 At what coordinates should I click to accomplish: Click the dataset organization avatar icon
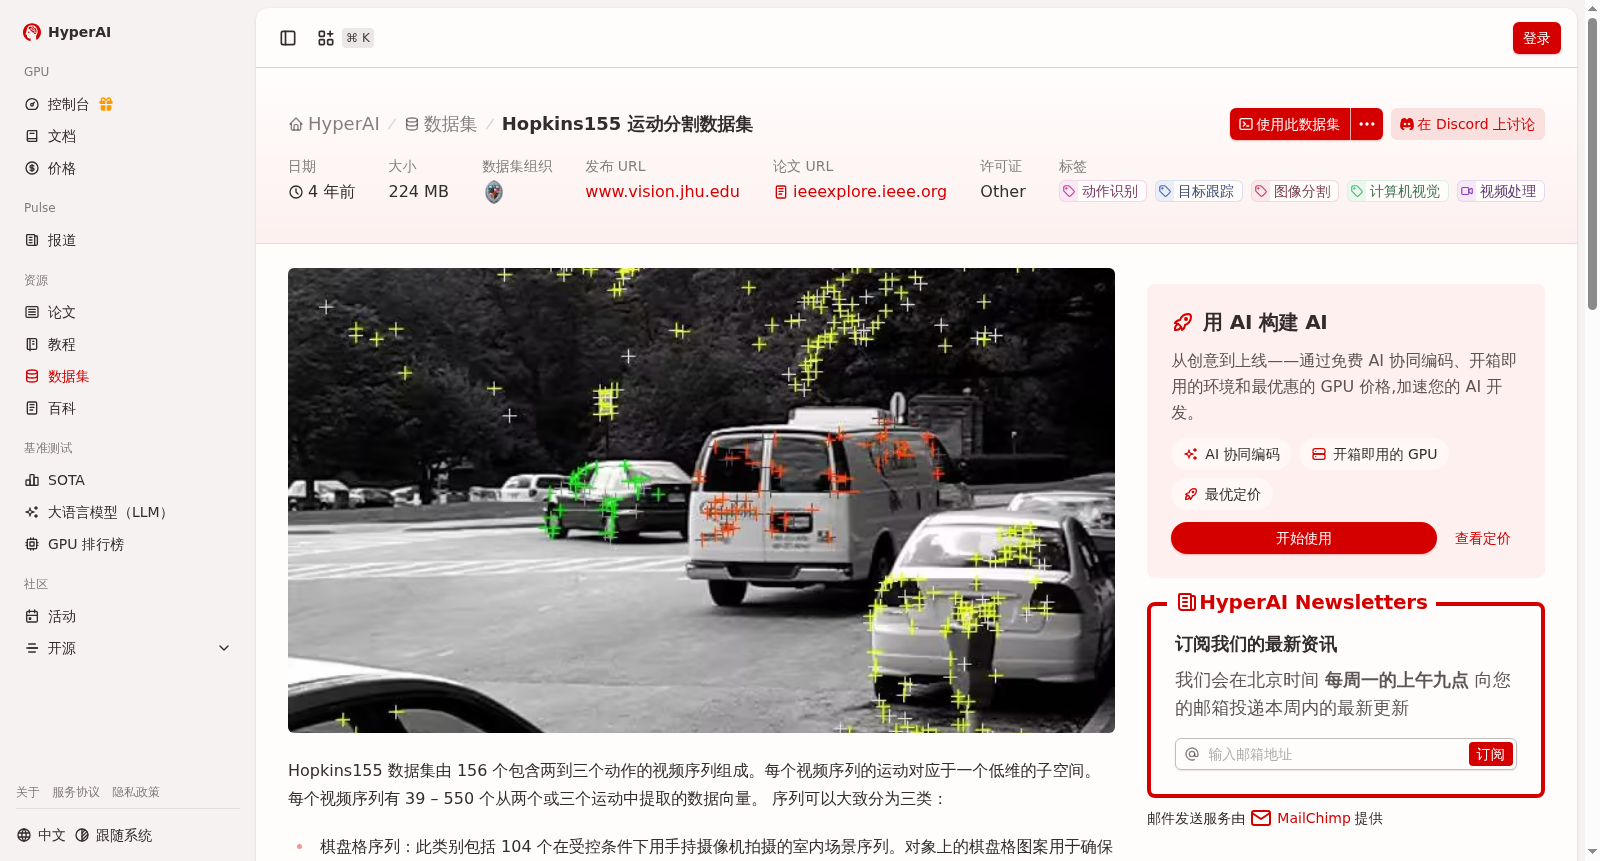pyautogui.click(x=494, y=192)
